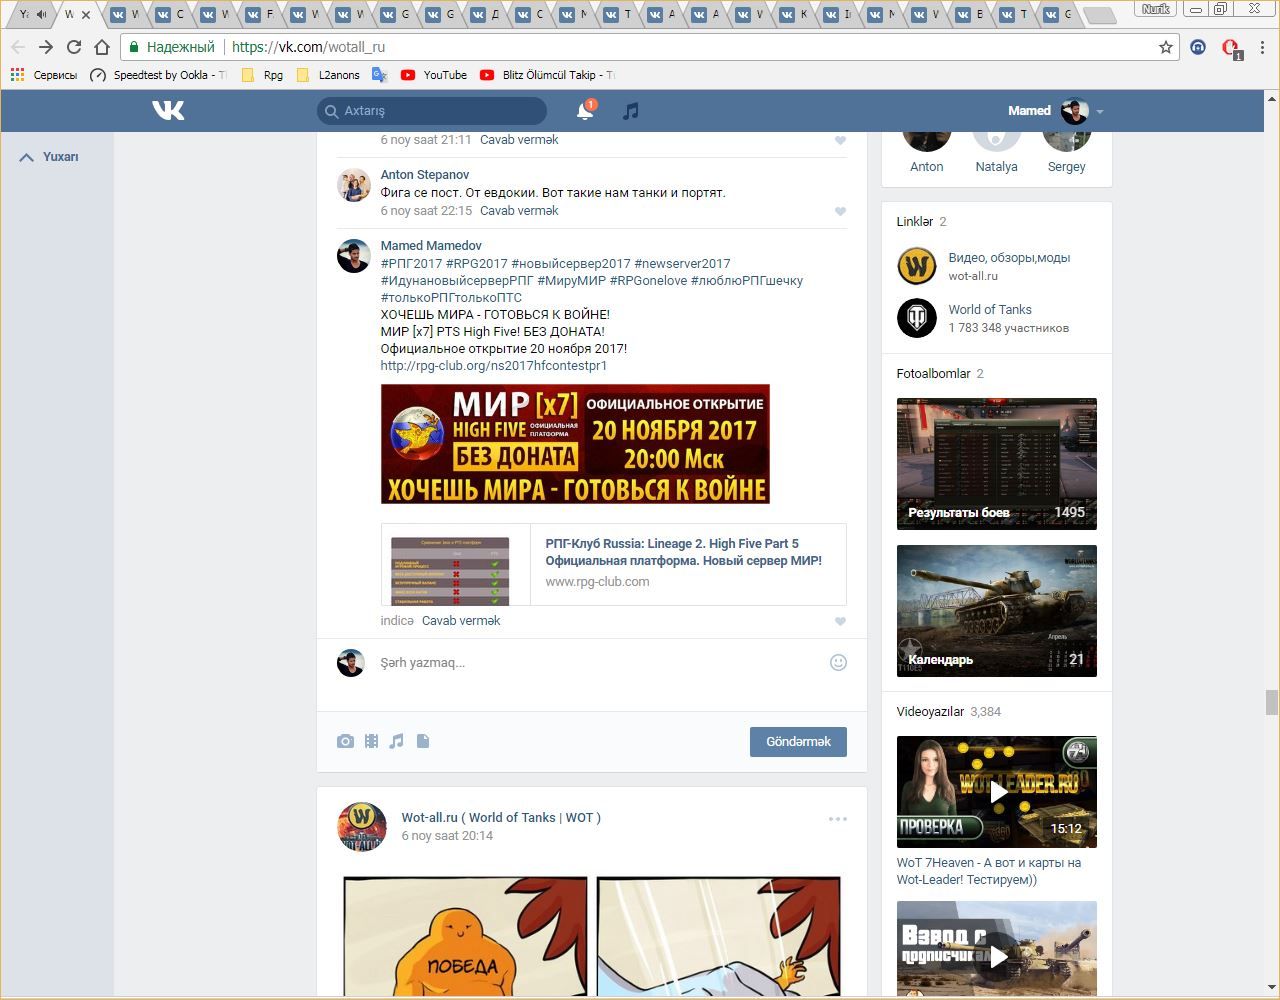
Task: Open emoji picker smiley icon
Action: [838, 662]
